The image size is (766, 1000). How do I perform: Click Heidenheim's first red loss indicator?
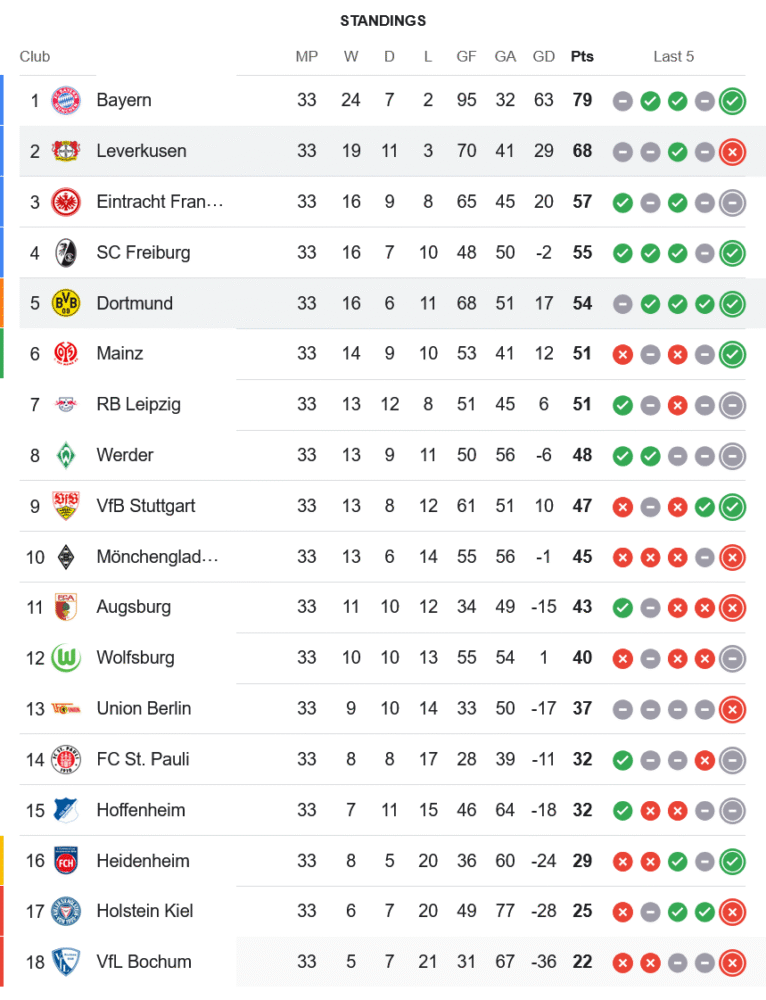coord(622,861)
